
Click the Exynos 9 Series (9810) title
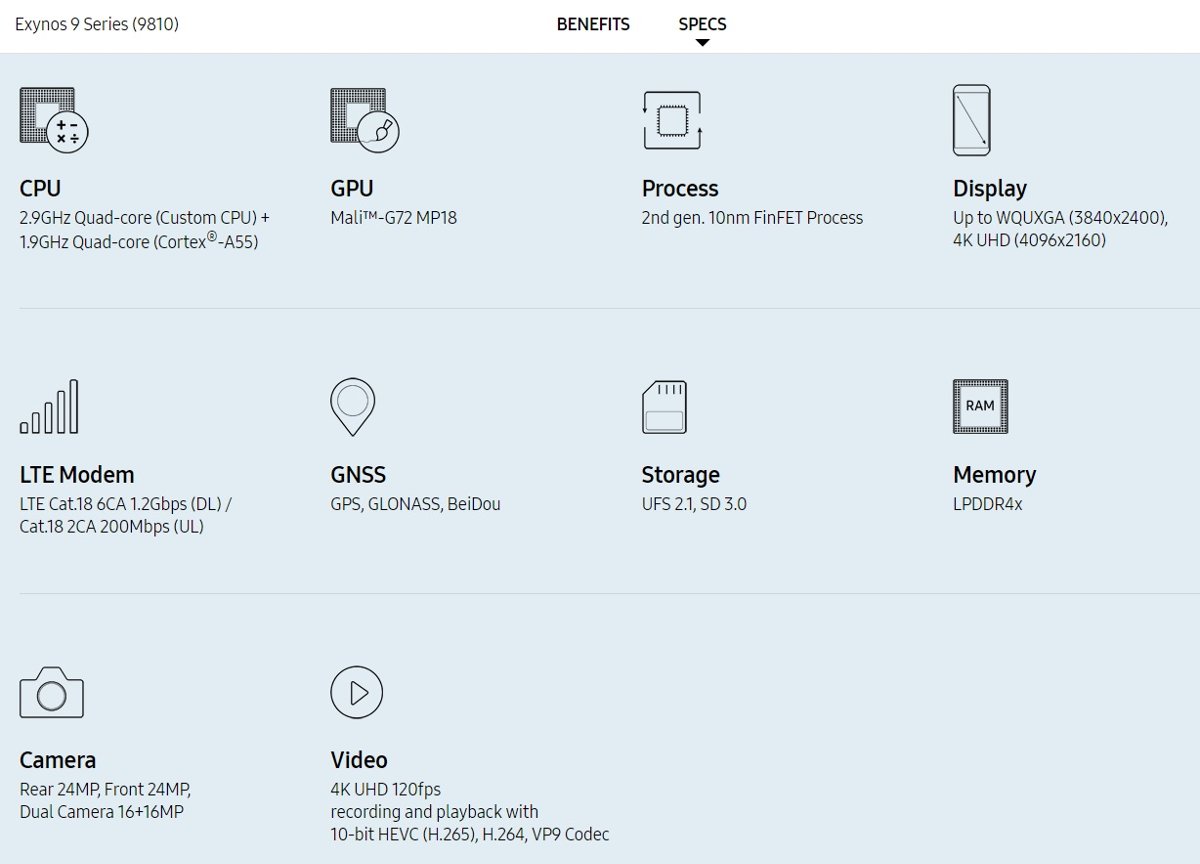coord(97,24)
